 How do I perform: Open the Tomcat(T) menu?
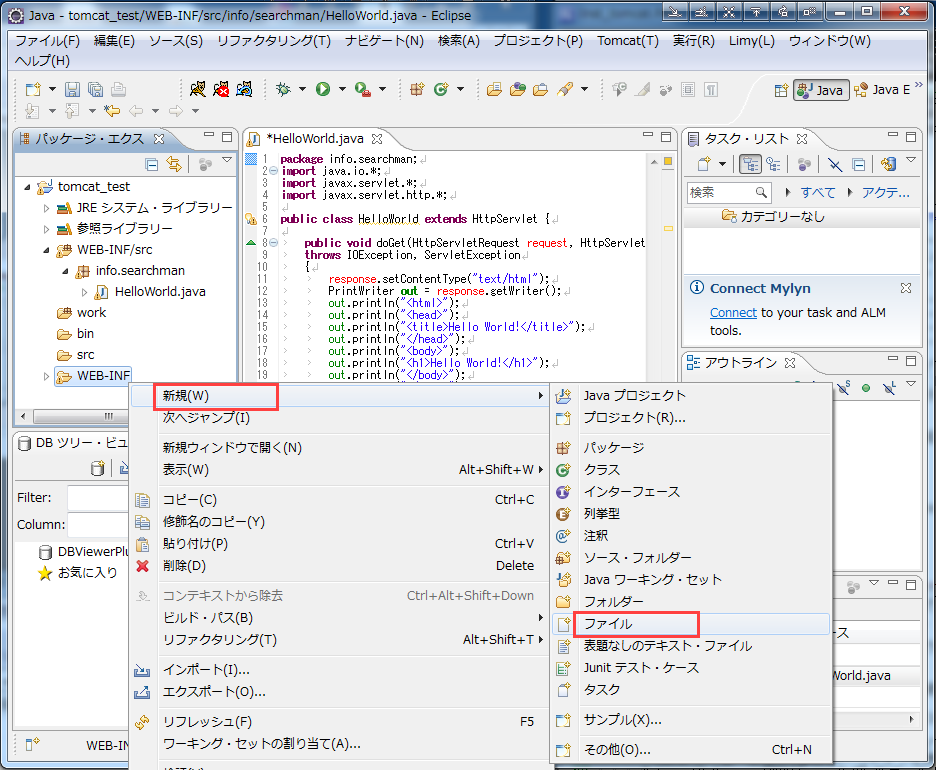pyautogui.click(x=628, y=41)
